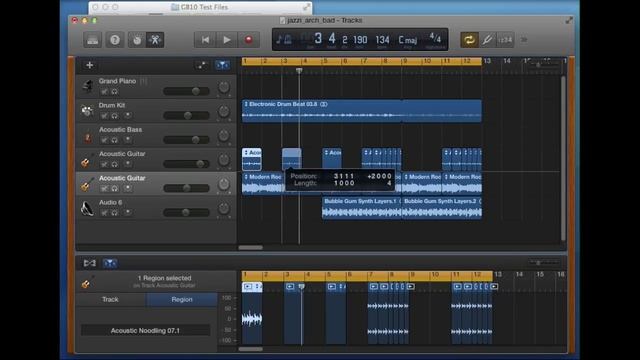
Task: Solo the Drum Kit track
Action: pos(115,116)
